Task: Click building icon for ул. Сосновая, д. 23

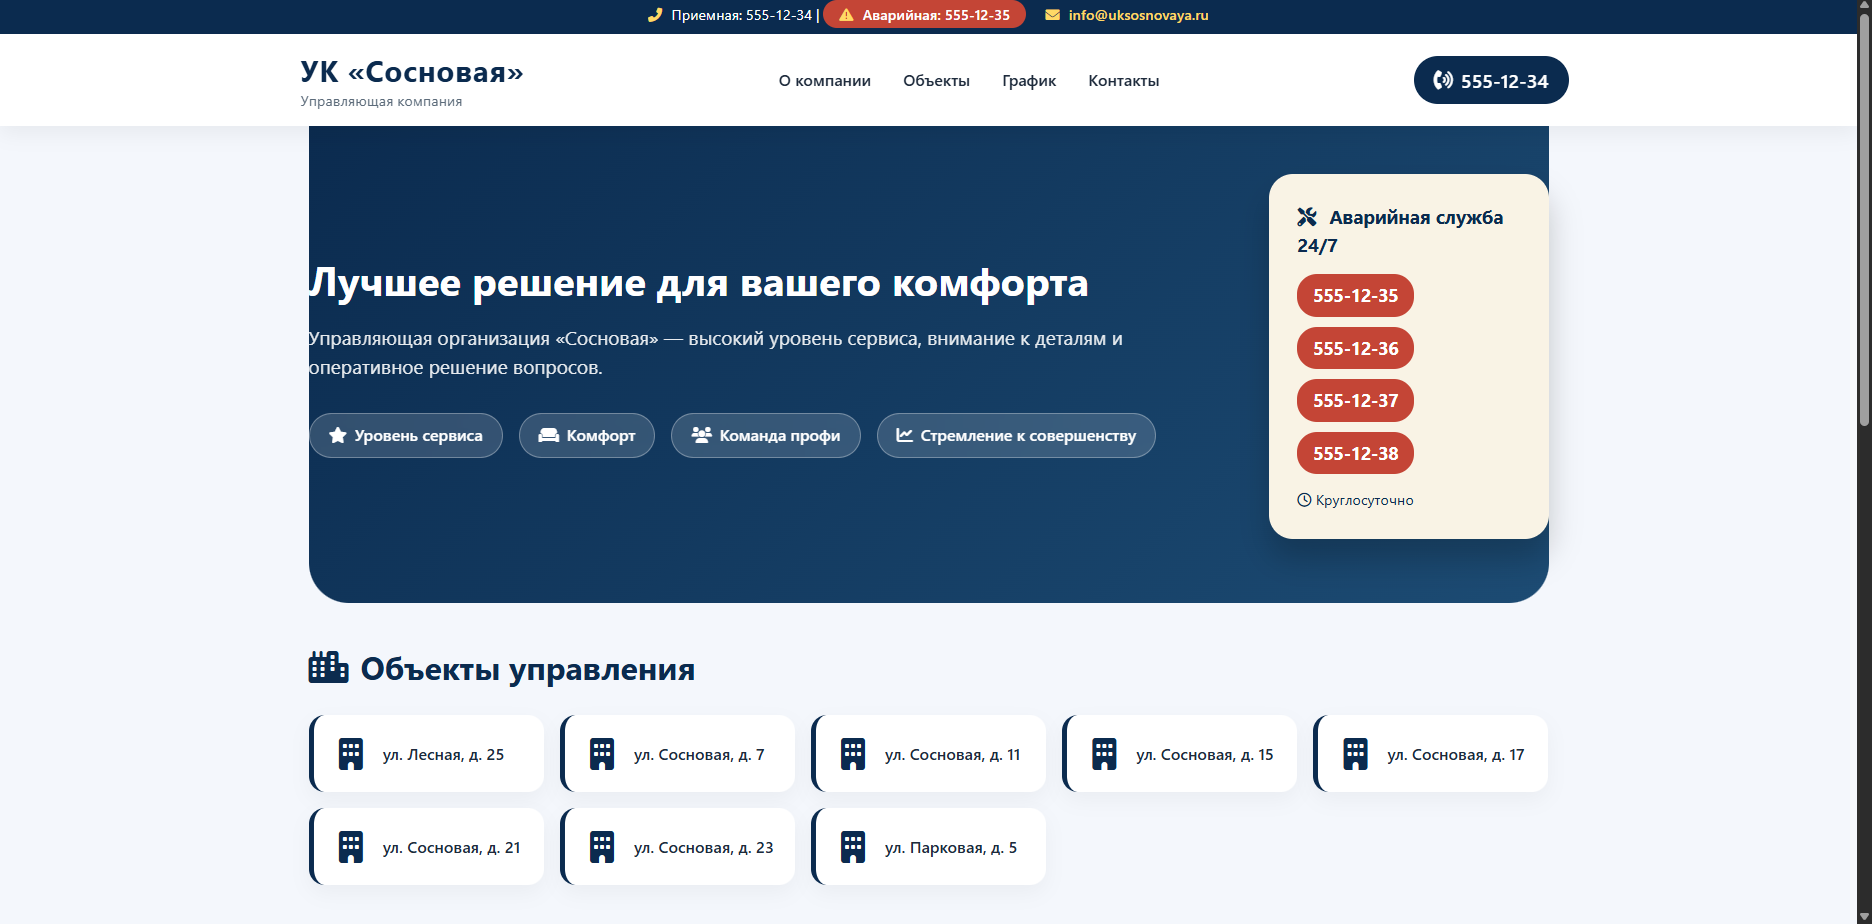Action: click(602, 847)
